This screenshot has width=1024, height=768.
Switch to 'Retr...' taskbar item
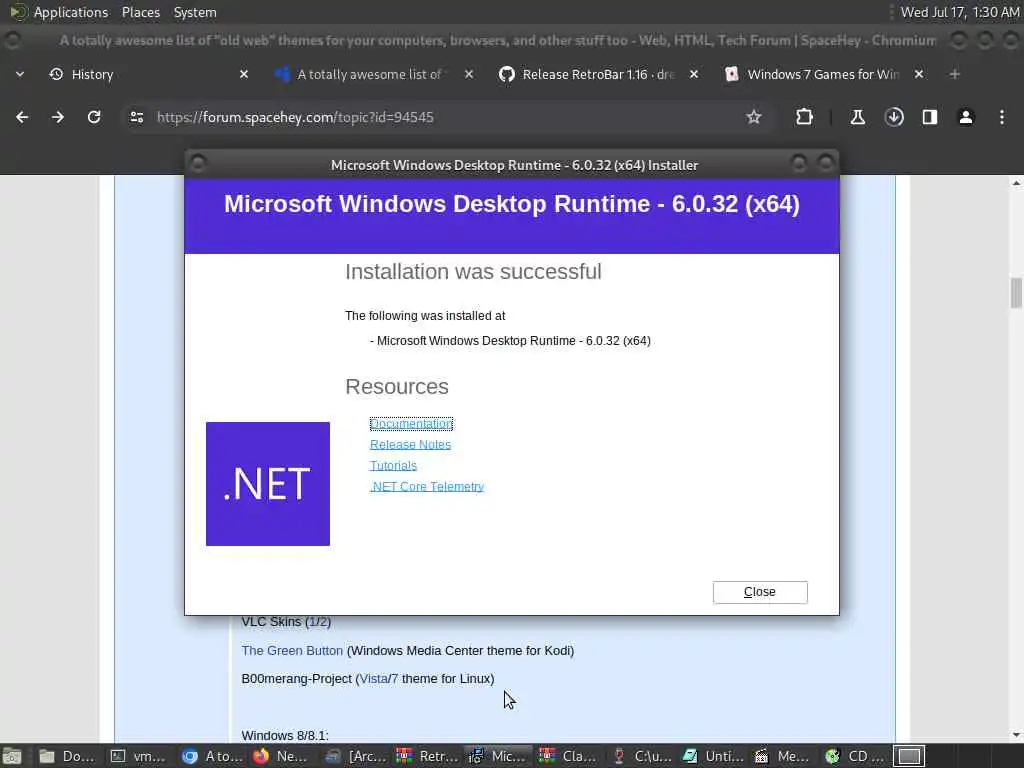[x=426, y=756]
